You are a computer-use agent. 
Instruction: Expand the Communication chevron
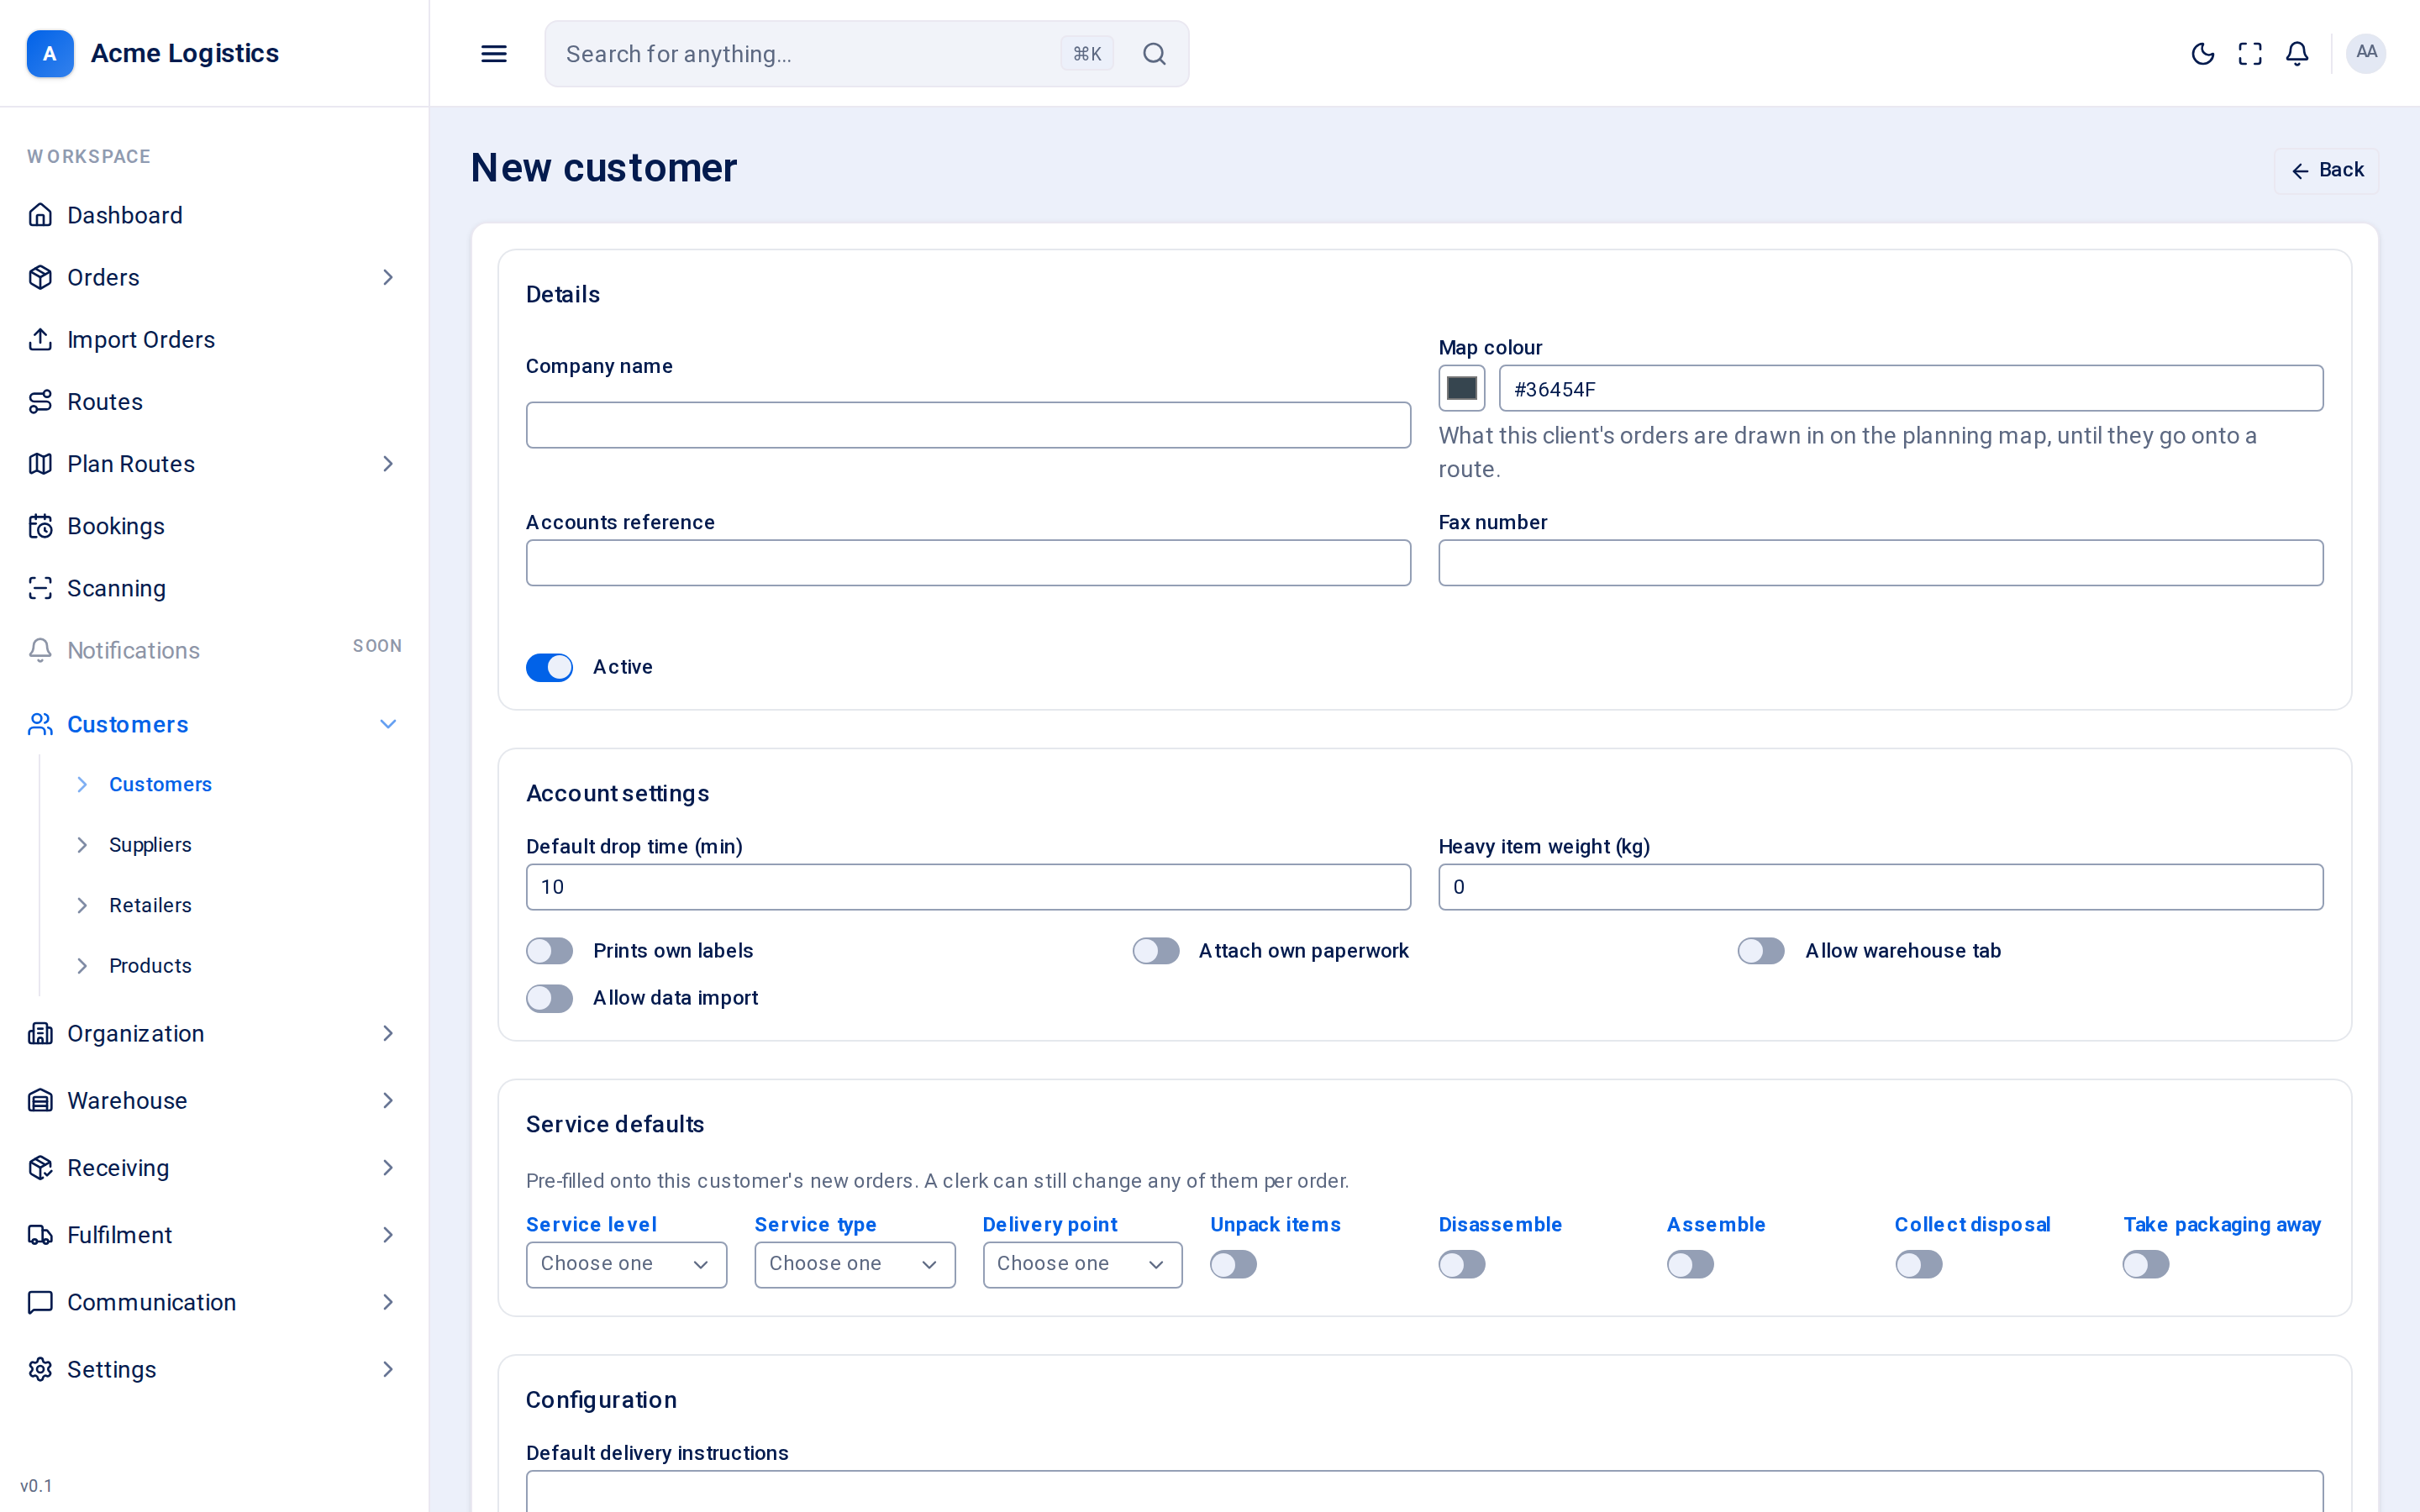(388, 1302)
